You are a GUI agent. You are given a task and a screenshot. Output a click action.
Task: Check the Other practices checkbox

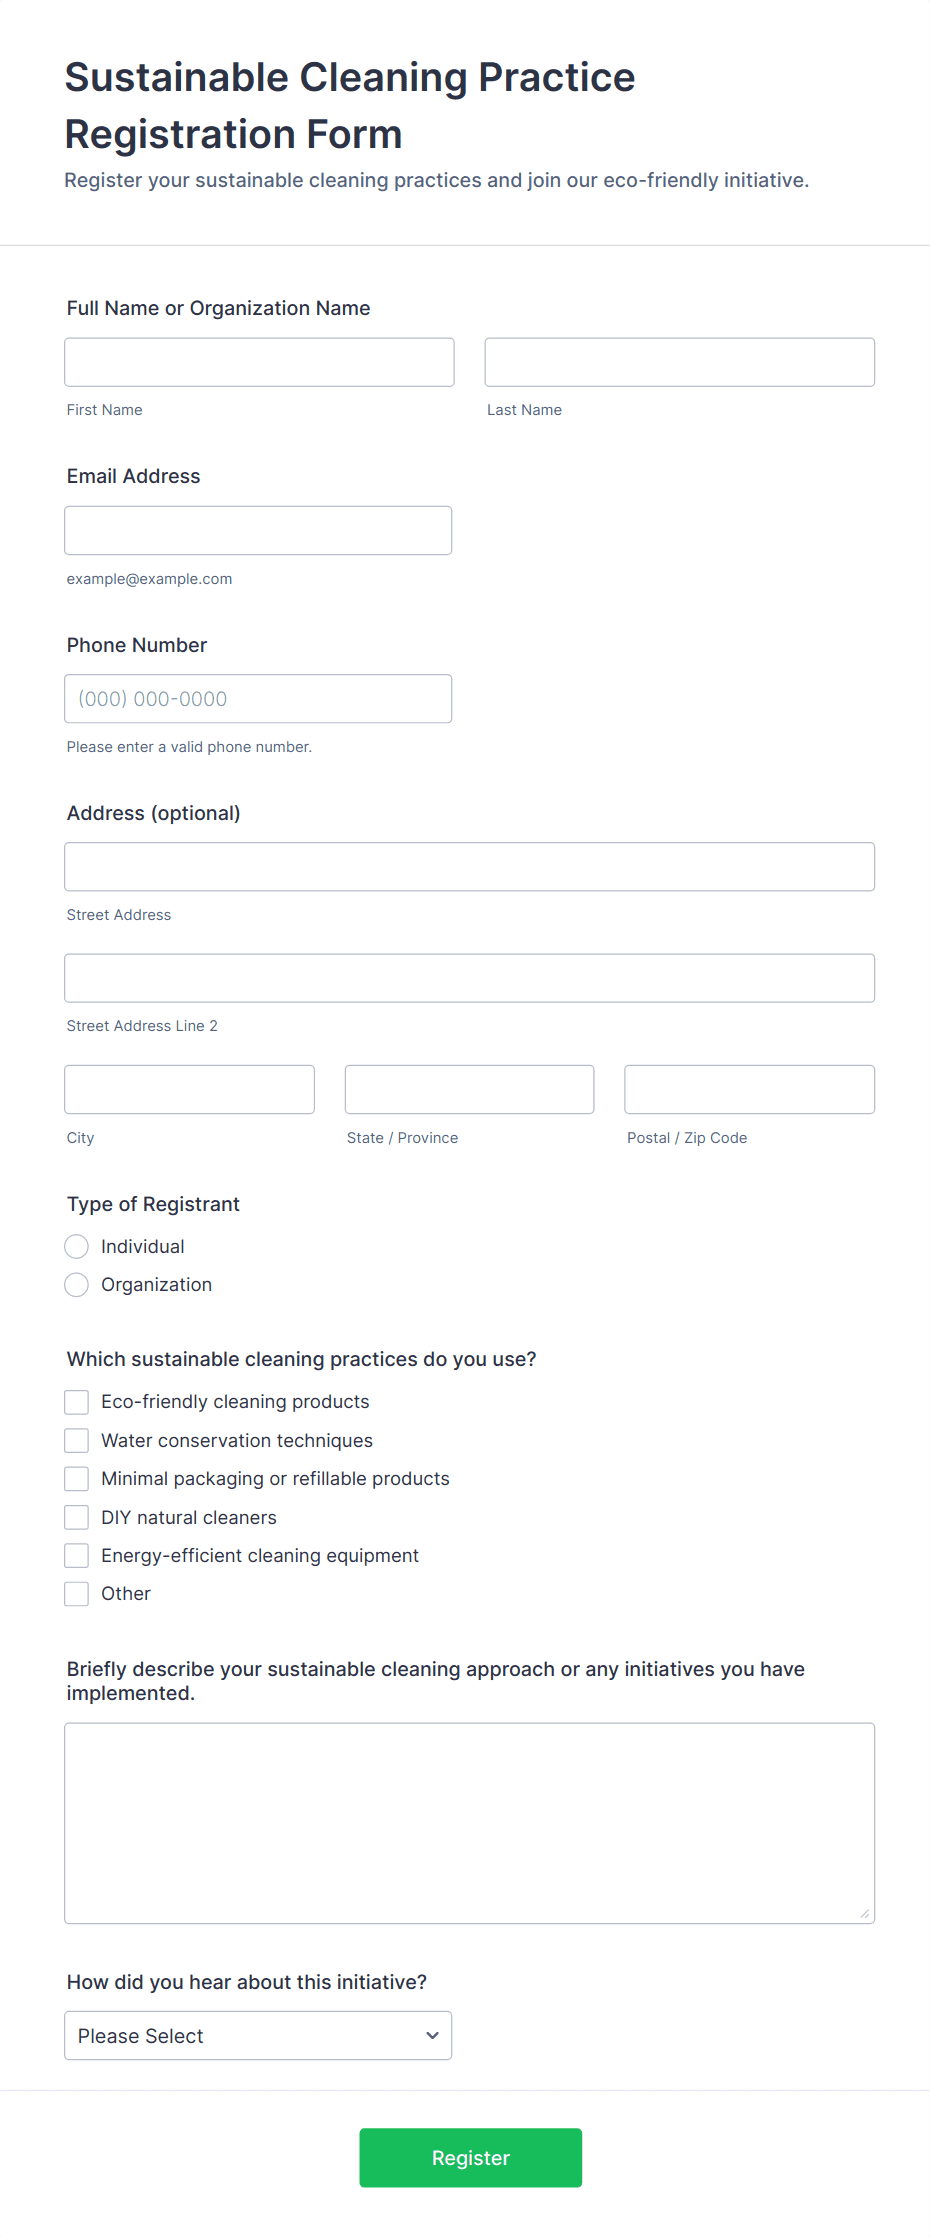pos(76,1593)
